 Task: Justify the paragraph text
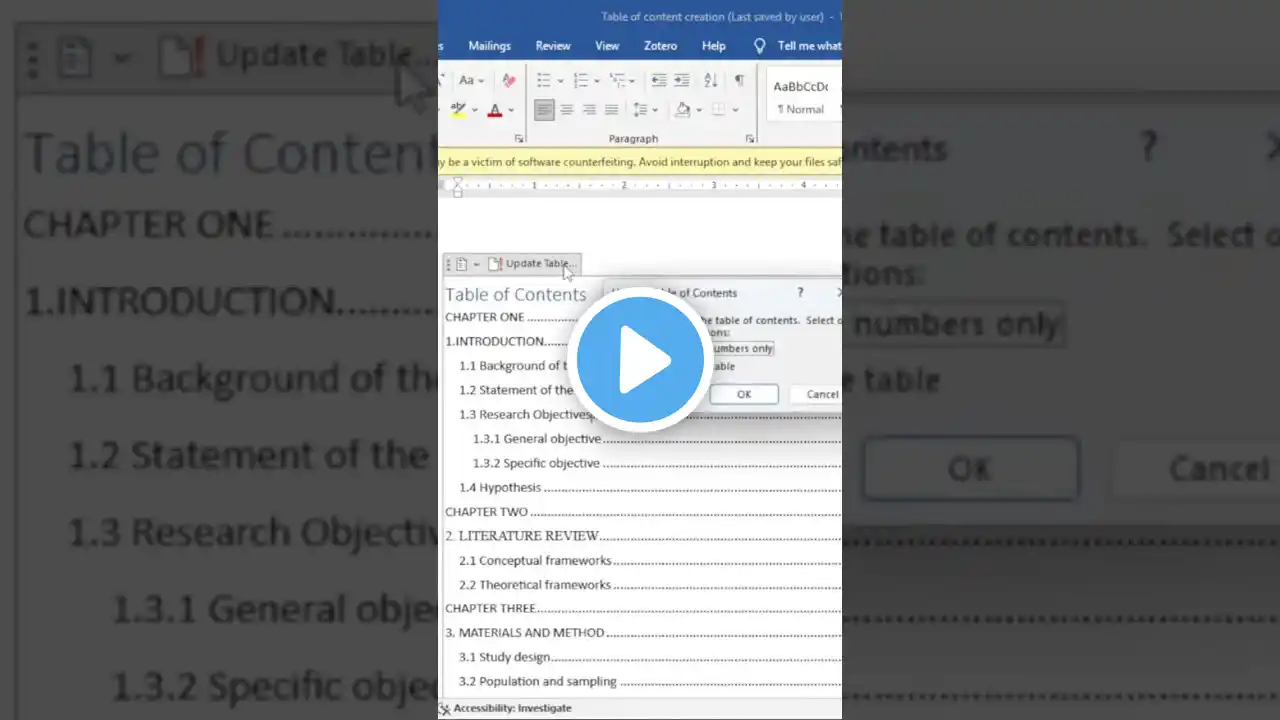611,110
